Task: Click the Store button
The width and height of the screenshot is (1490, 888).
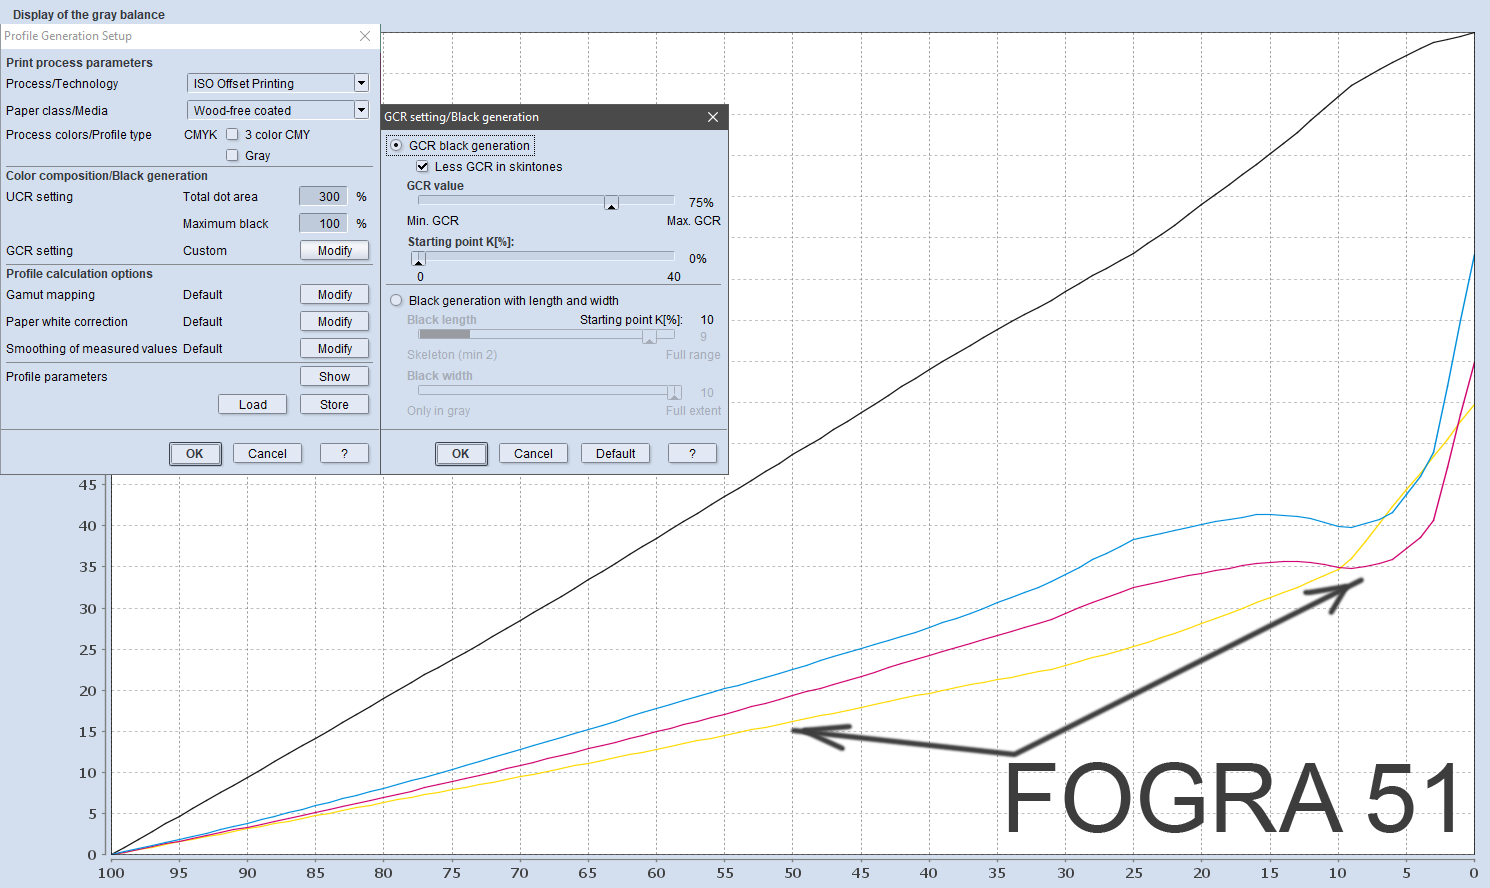Action: [x=335, y=405]
